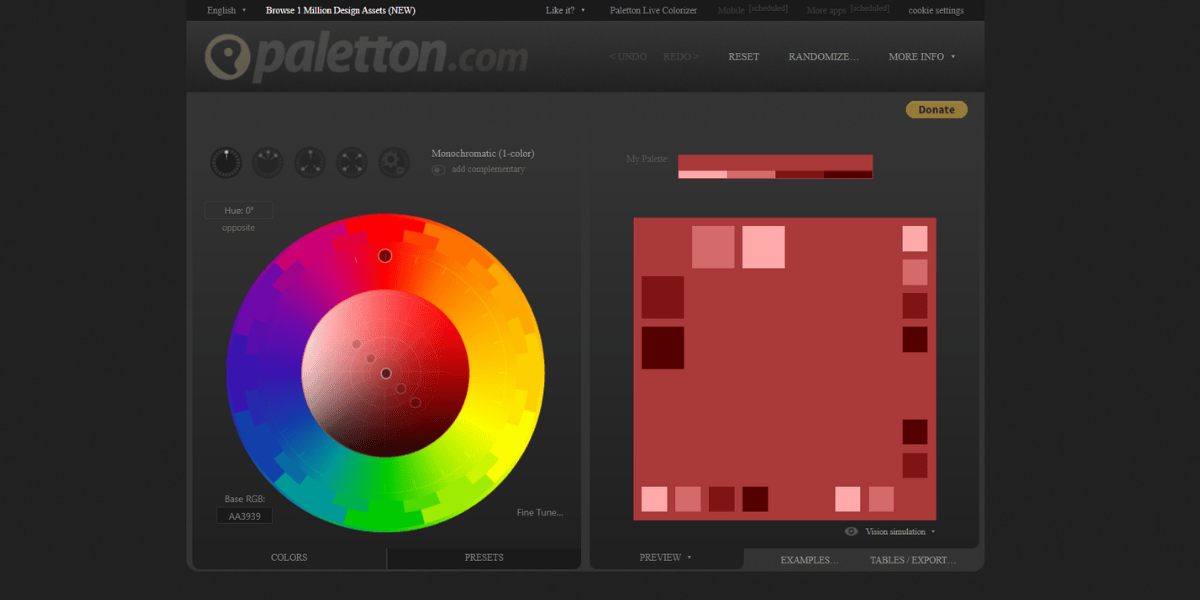1200x600 pixels.
Task: Click the small darkest square at the bottom-left row's end
Action: [x=755, y=499]
